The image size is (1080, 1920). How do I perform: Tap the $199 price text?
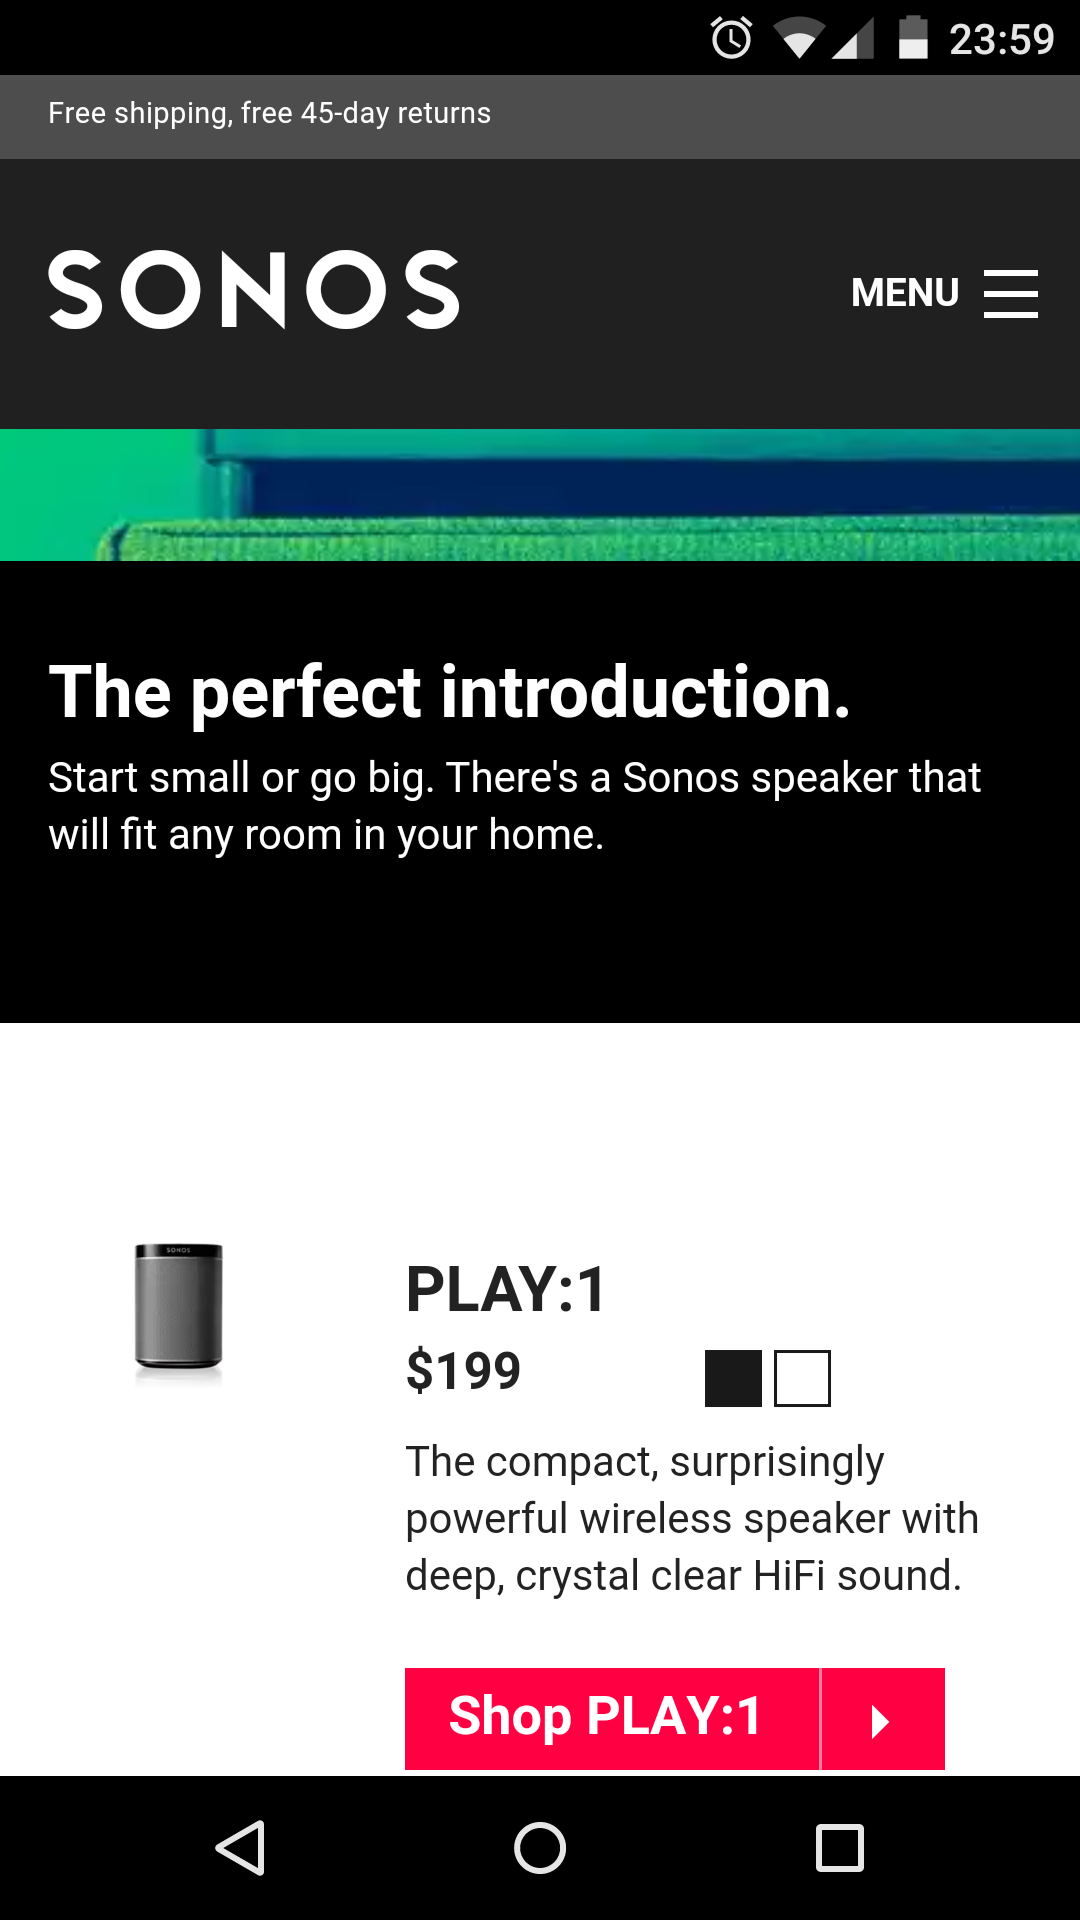(463, 1370)
